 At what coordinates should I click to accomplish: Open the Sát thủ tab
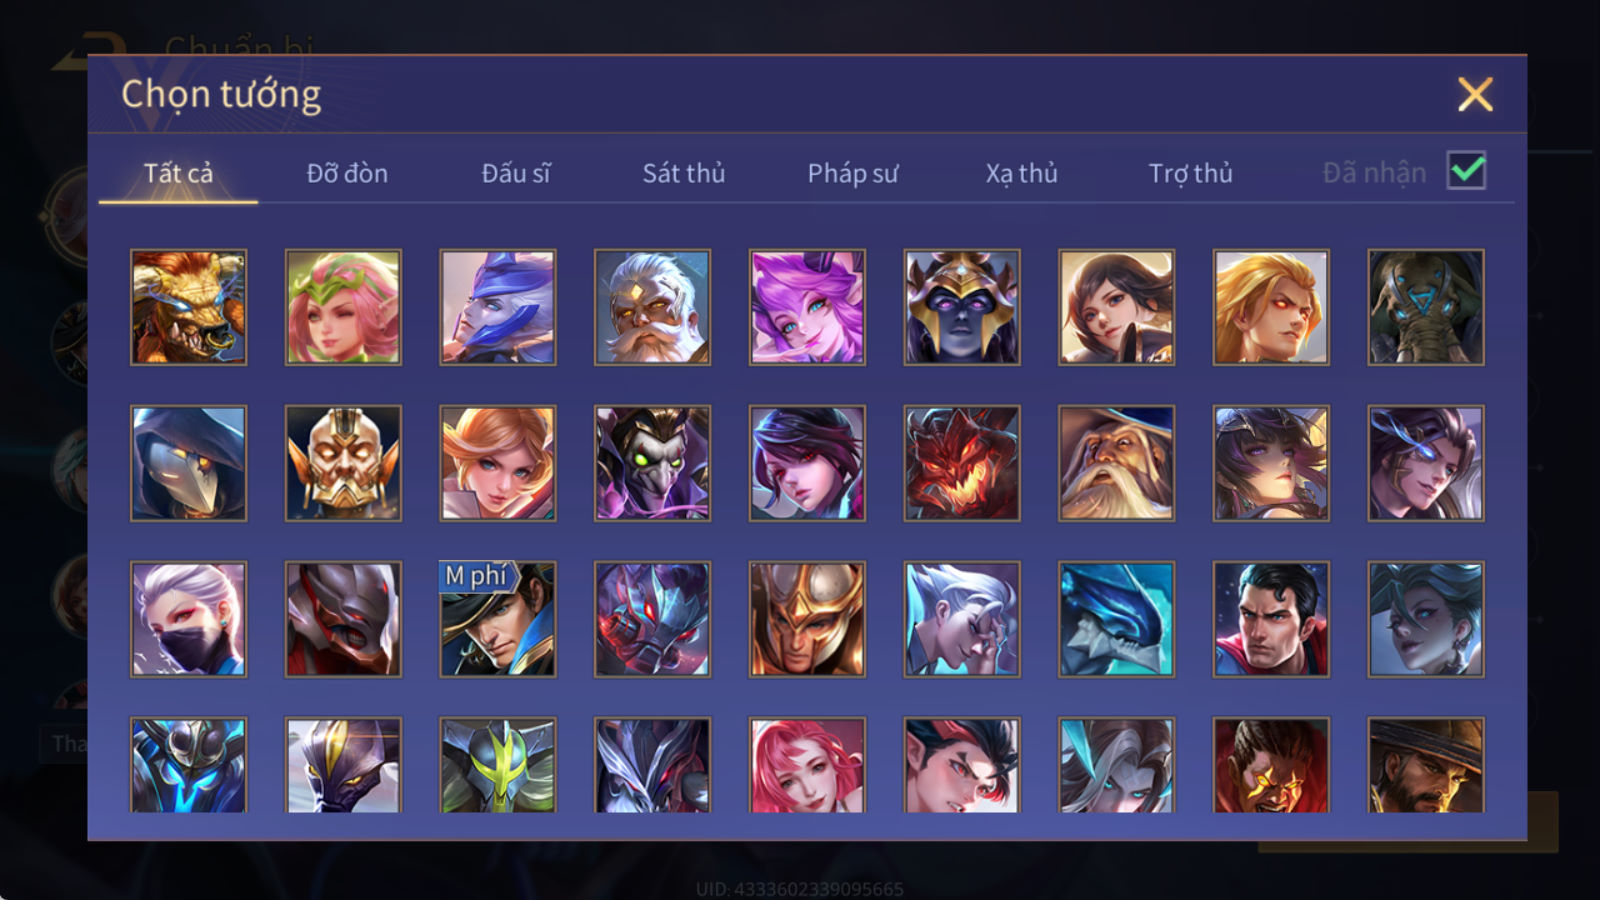coord(684,173)
